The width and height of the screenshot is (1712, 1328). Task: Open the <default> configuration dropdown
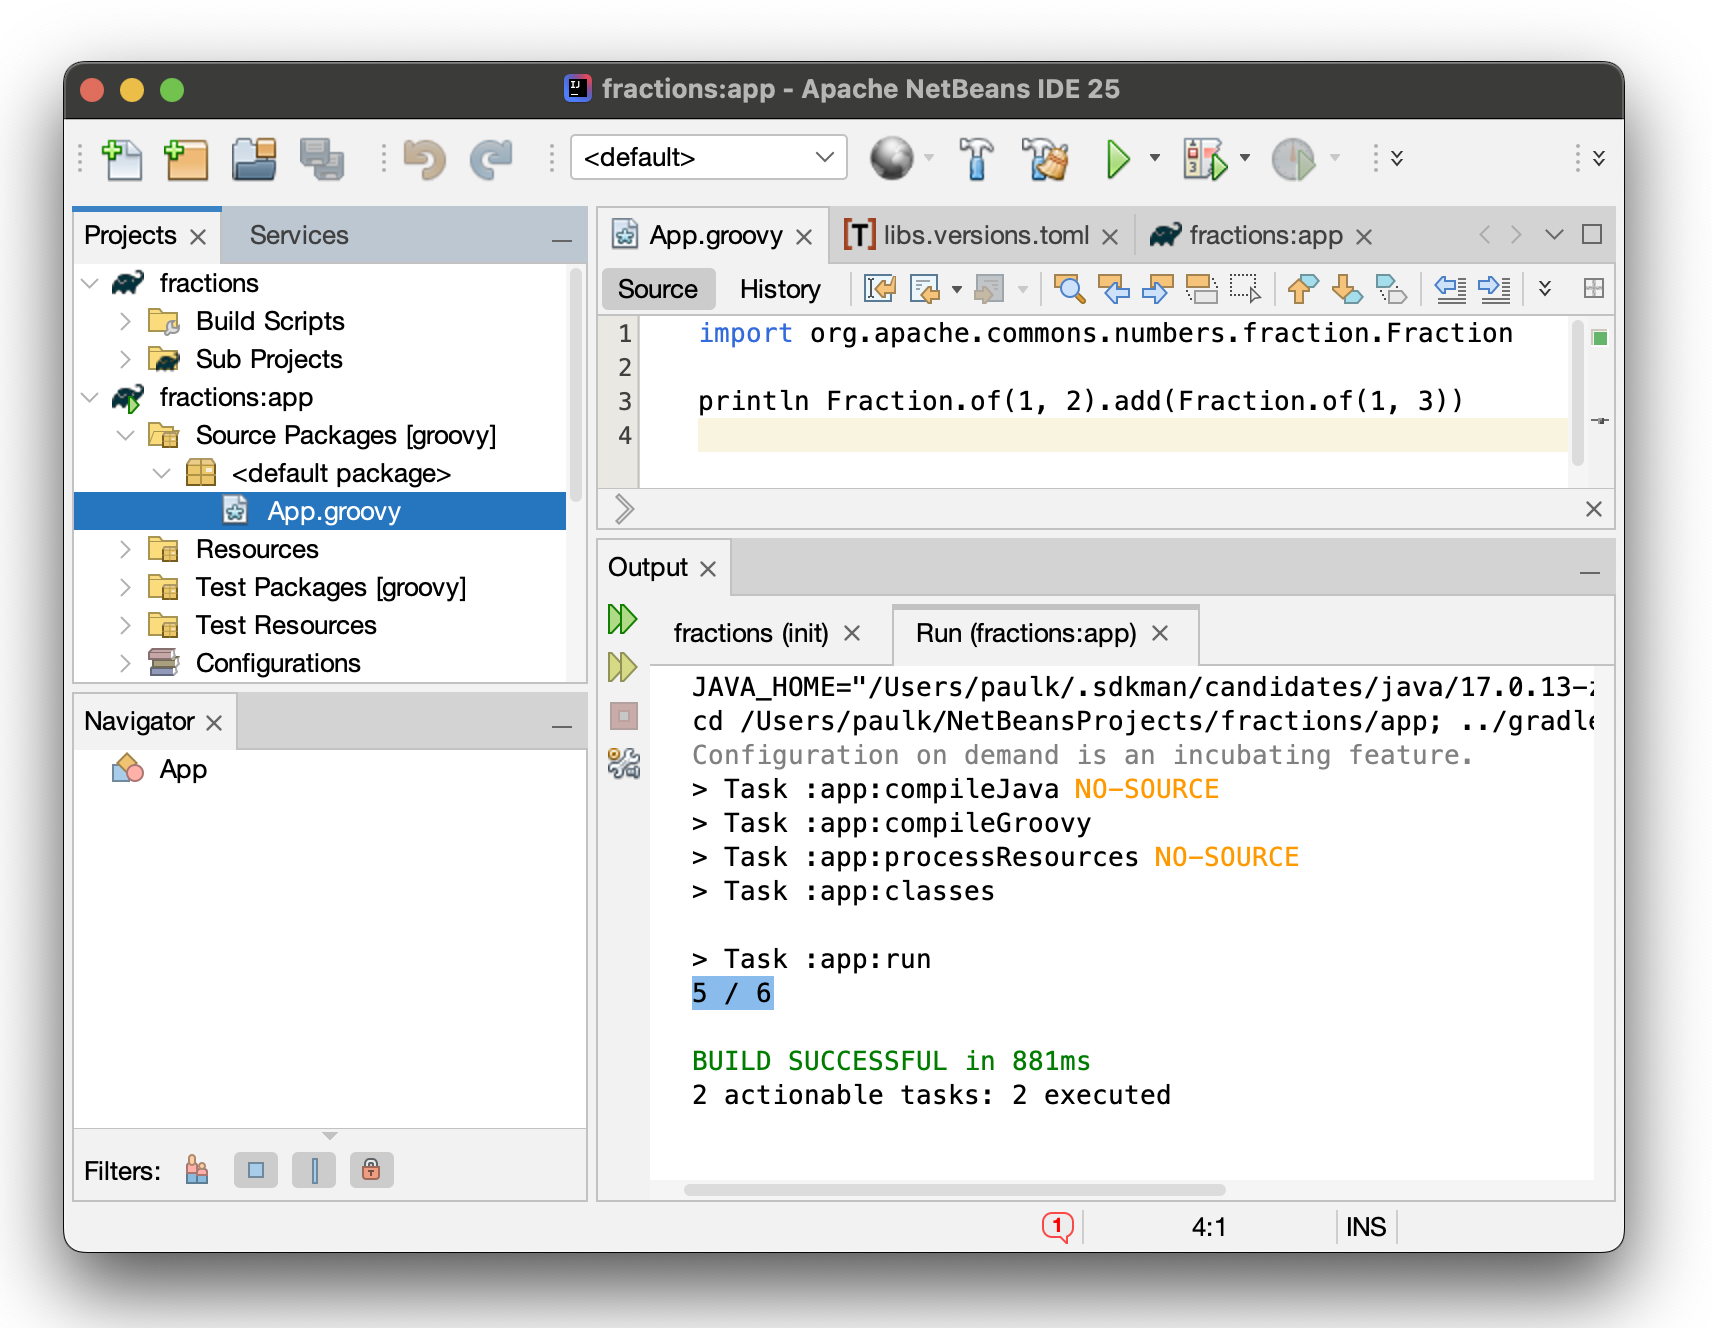coord(709,158)
